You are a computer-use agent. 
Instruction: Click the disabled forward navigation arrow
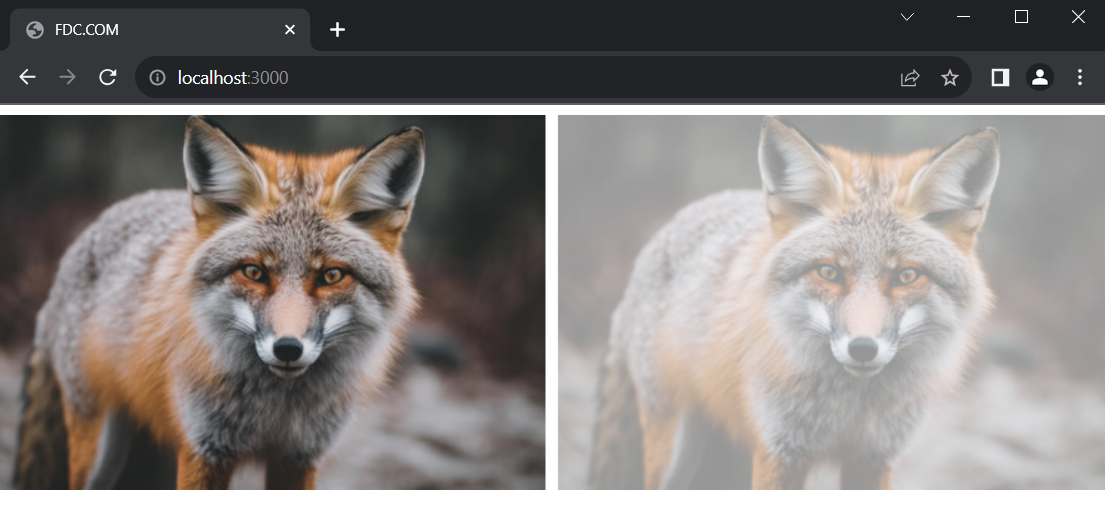tap(67, 77)
